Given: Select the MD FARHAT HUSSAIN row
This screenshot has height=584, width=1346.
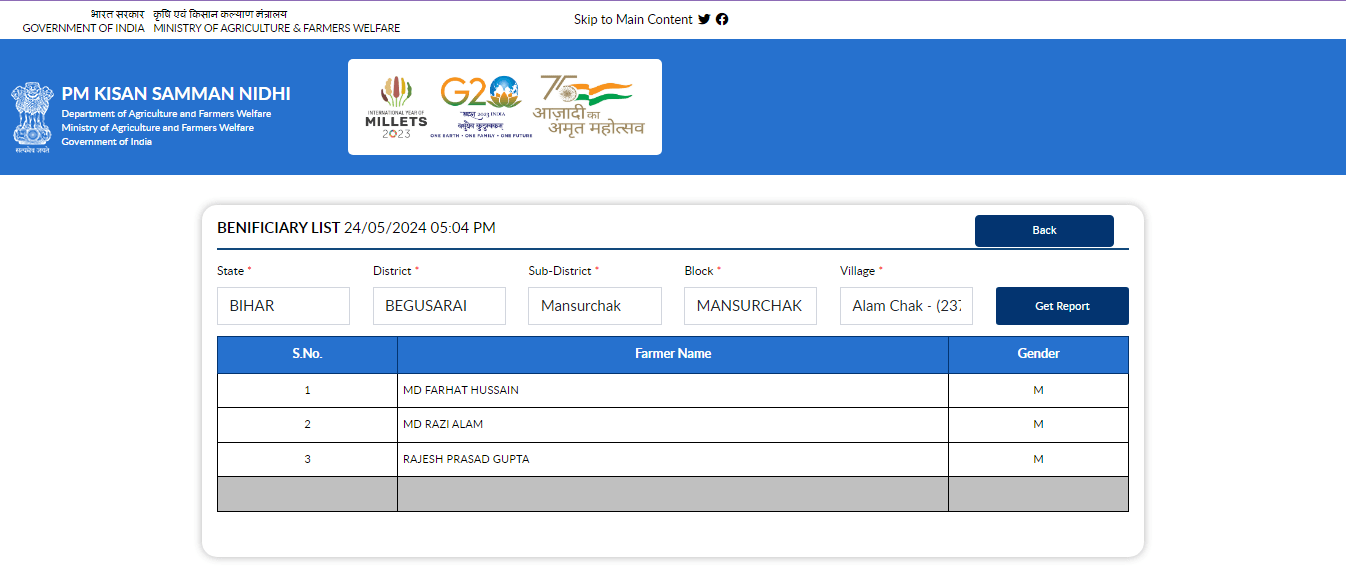Looking at the screenshot, I should pos(461,390).
